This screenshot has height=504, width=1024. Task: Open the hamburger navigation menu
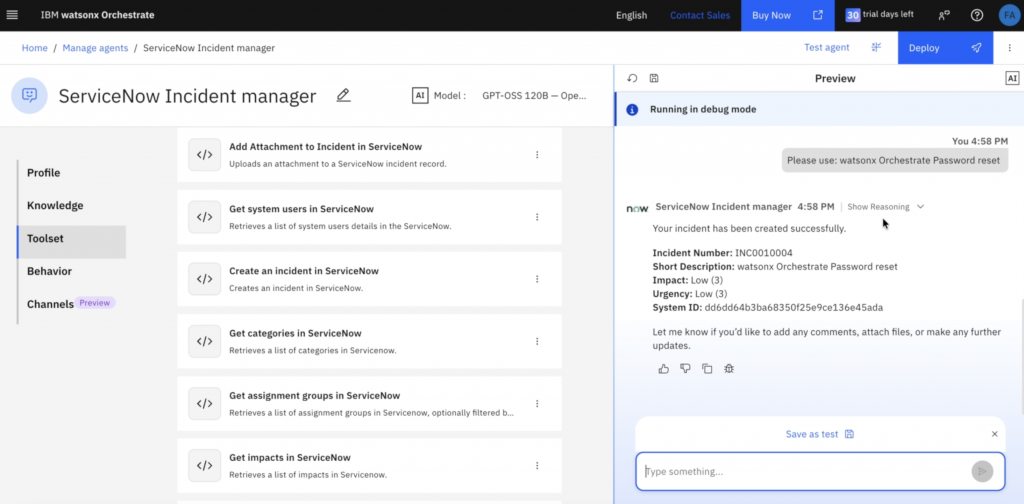click(x=12, y=15)
